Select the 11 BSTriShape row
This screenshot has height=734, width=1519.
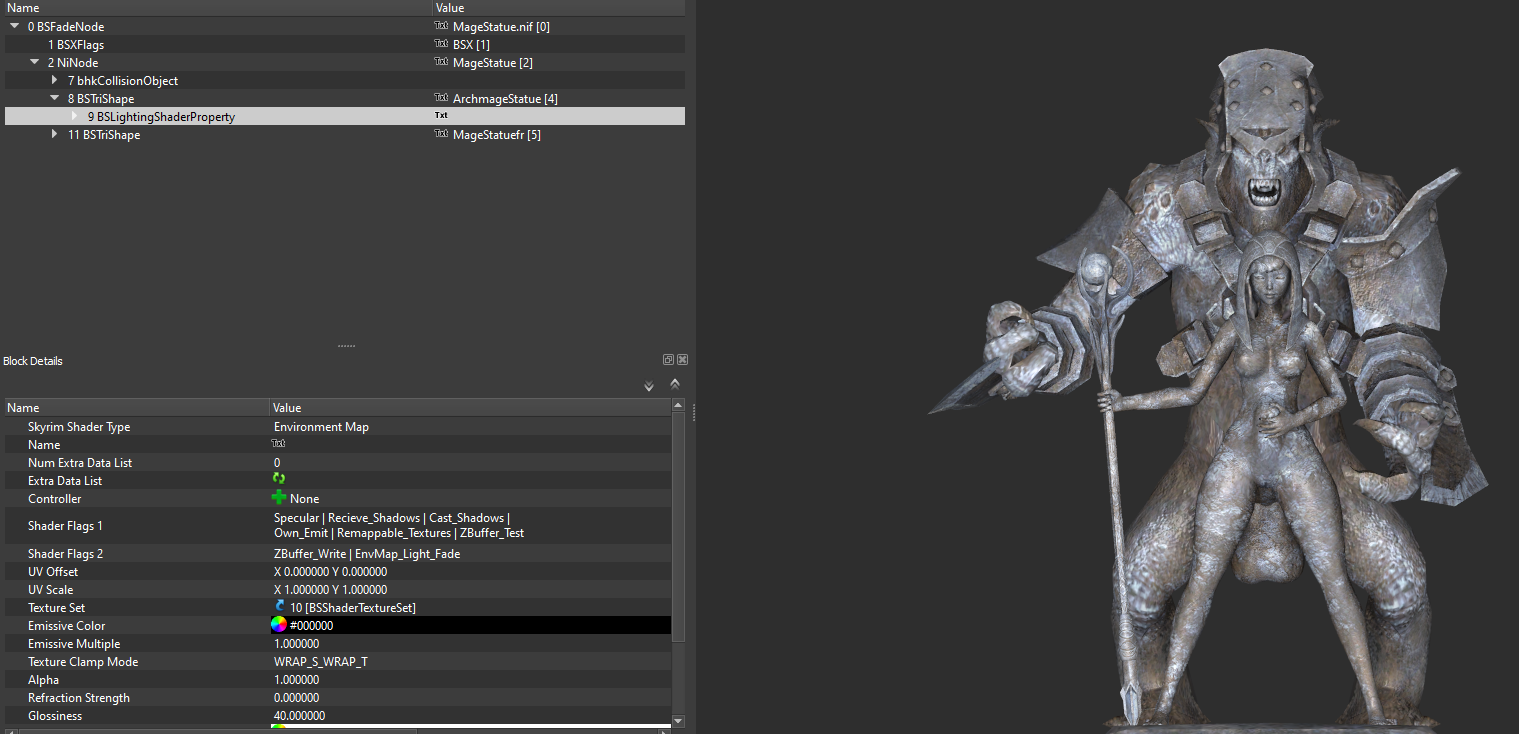pyautogui.click(x=345, y=134)
